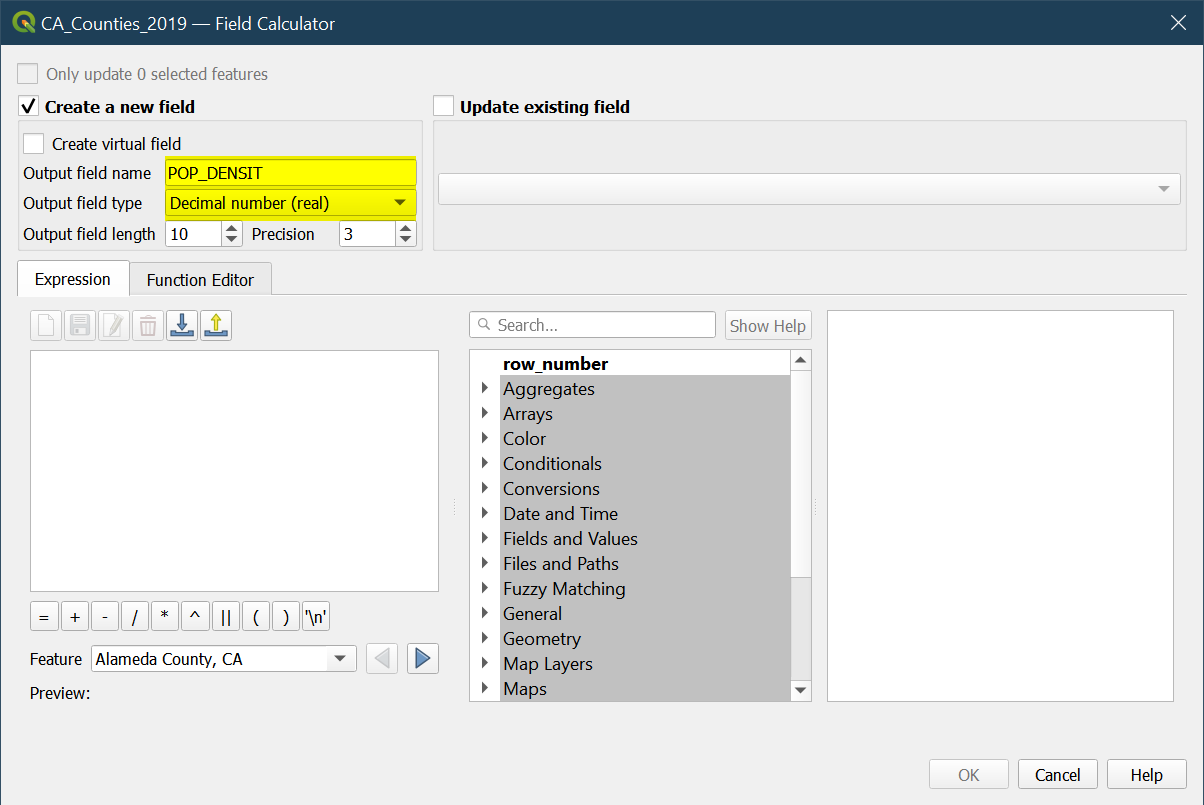Image resolution: width=1204 pixels, height=805 pixels.
Task: Check Update existing field option
Action: click(444, 107)
